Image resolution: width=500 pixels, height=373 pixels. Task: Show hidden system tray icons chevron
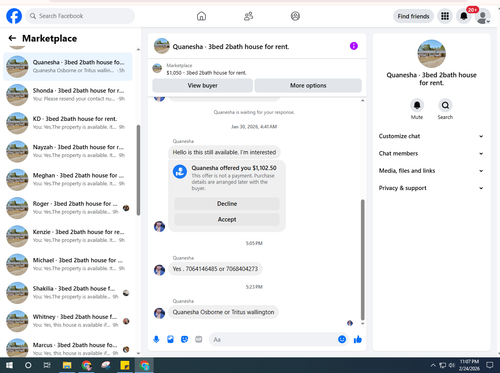click(x=433, y=365)
